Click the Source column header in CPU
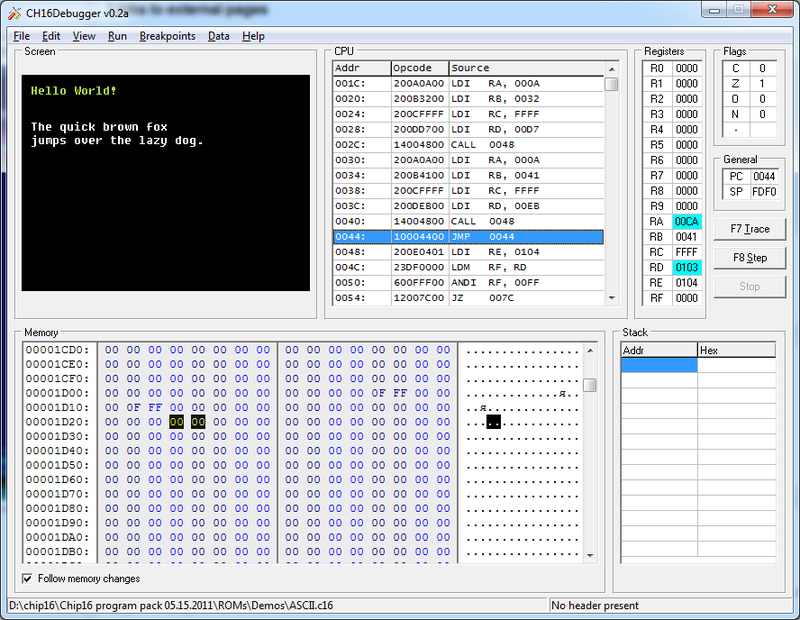The height and width of the screenshot is (620, 800). click(x=527, y=68)
